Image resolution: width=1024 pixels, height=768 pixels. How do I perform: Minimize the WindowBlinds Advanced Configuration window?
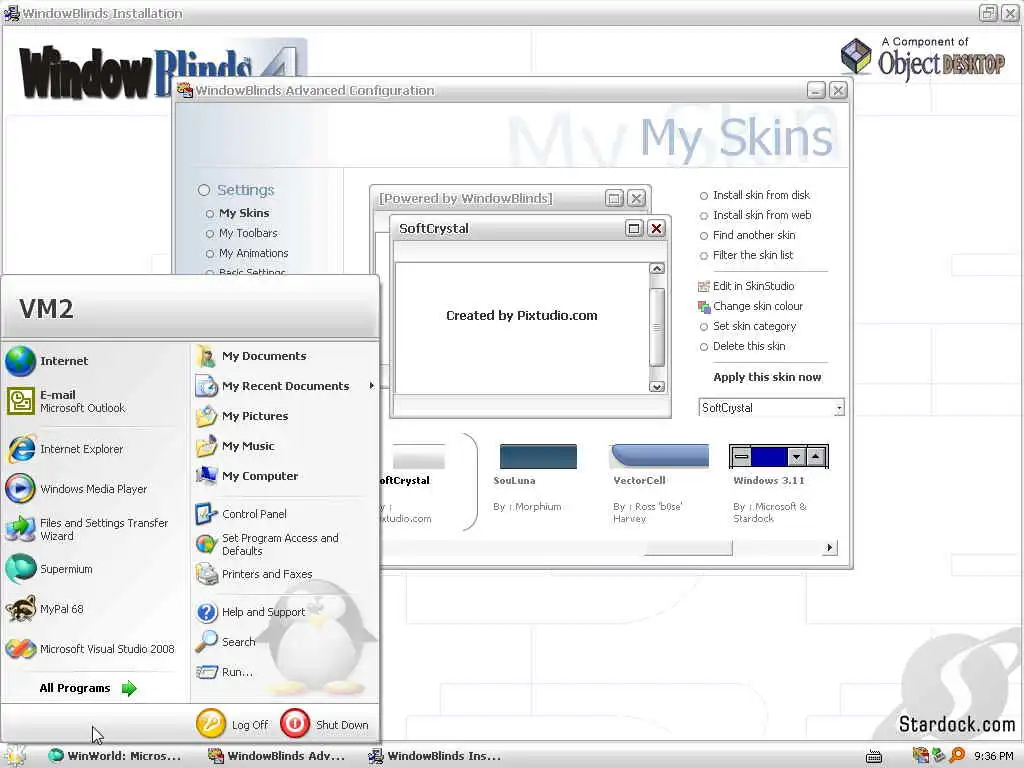(x=816, y=90)
